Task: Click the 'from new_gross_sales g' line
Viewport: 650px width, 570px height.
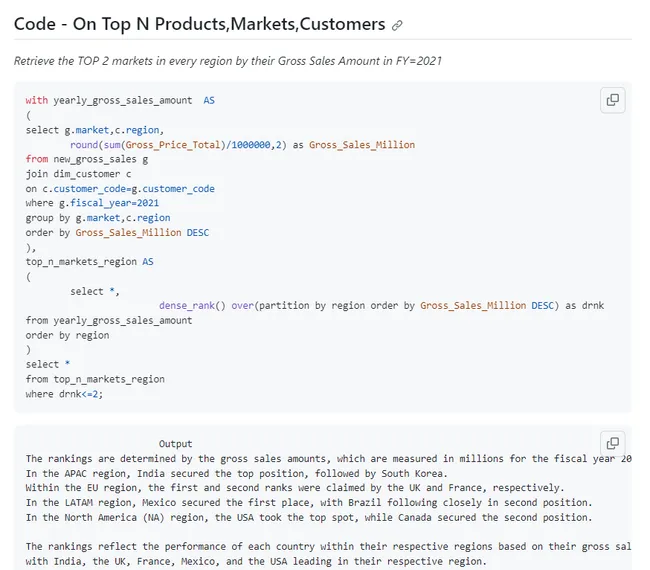Action: tap(87, 159)
